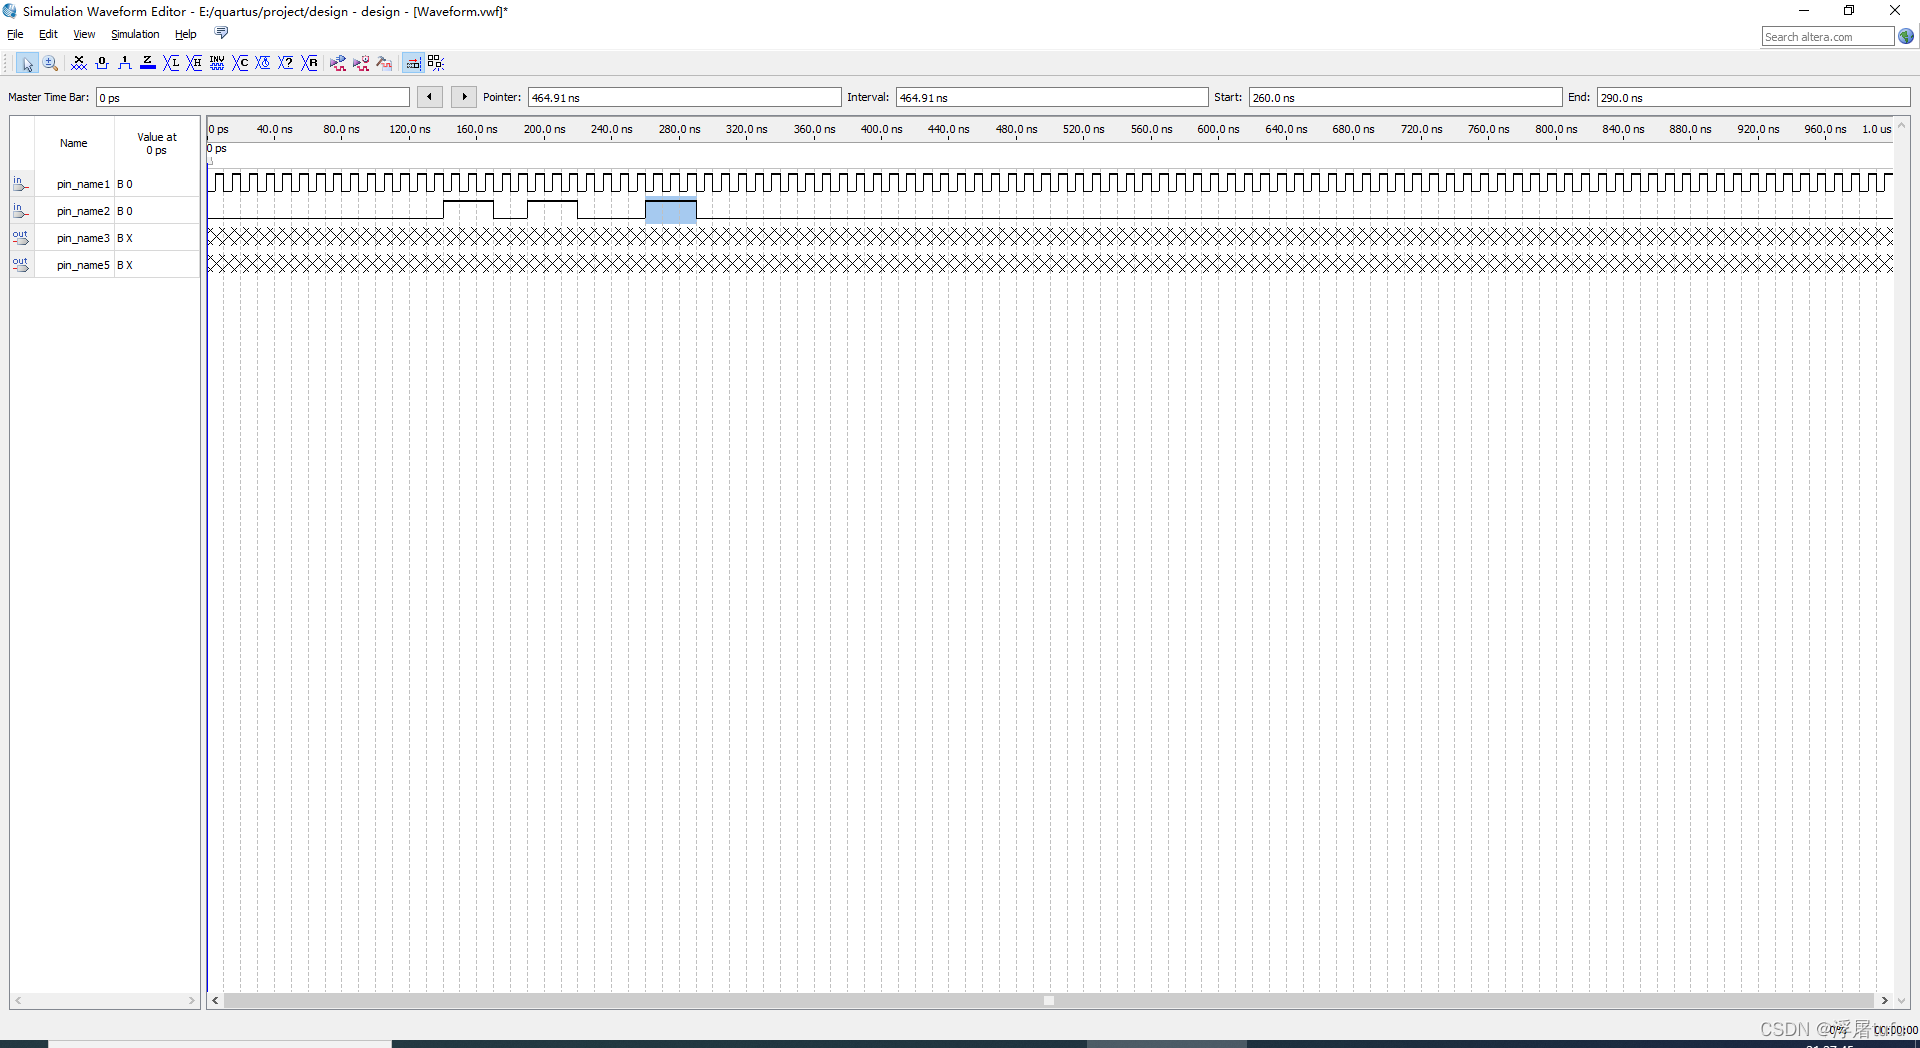Click the input pin icon for pin_name2
This screenshot has height=1048, width=1920.
tap(21, 211)
